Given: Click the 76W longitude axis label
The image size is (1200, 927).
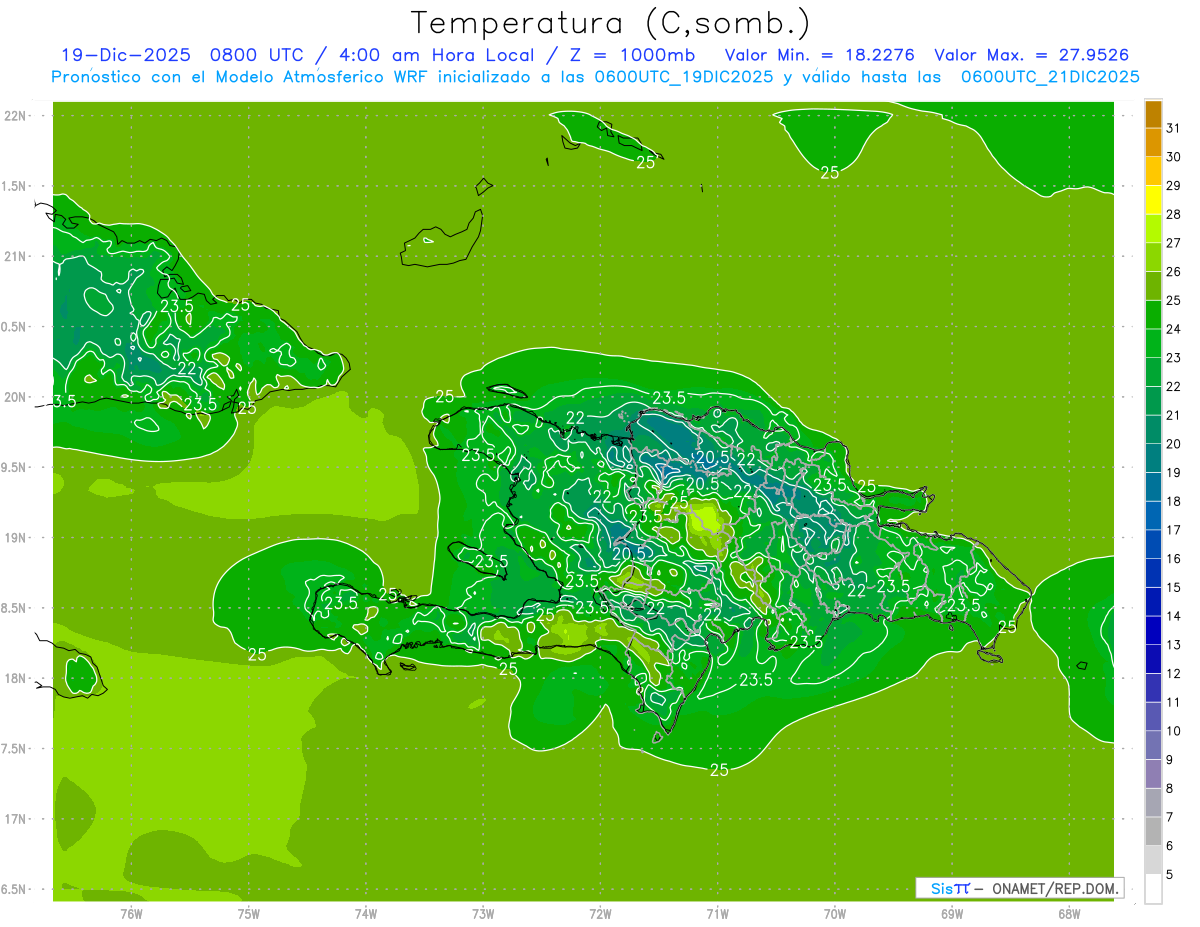Looking at the screenshot, I should click(131, 913).
